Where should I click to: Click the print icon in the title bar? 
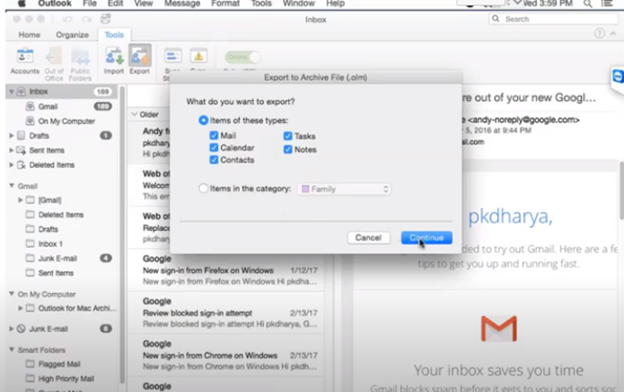coord(105,19)
